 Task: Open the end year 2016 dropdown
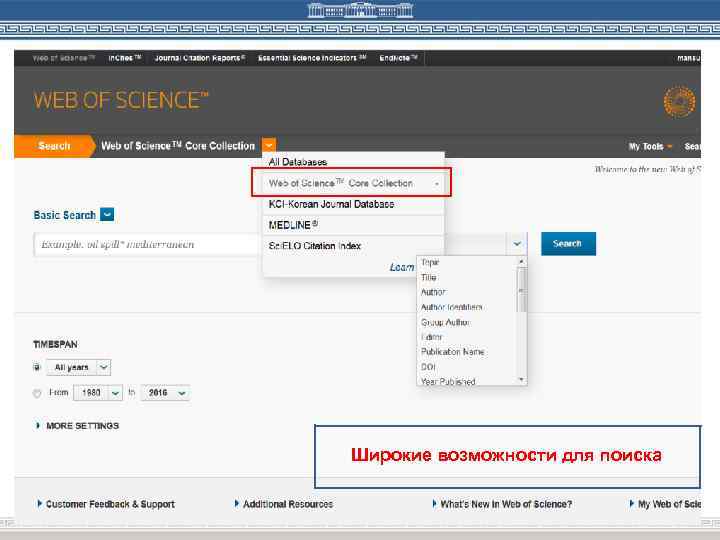coord(165,393)
